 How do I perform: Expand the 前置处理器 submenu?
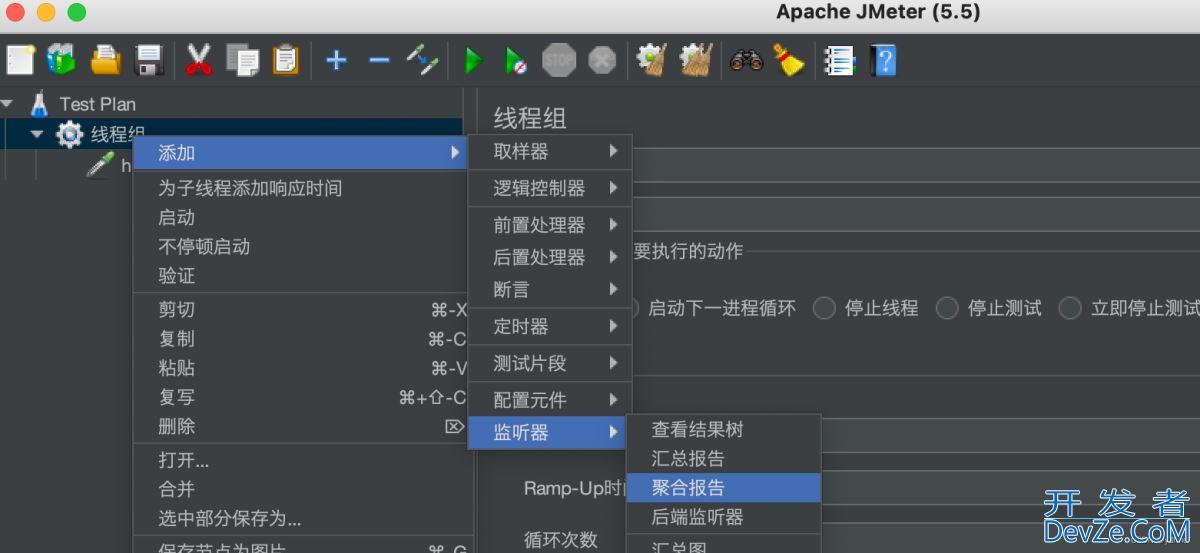[550, 226]
